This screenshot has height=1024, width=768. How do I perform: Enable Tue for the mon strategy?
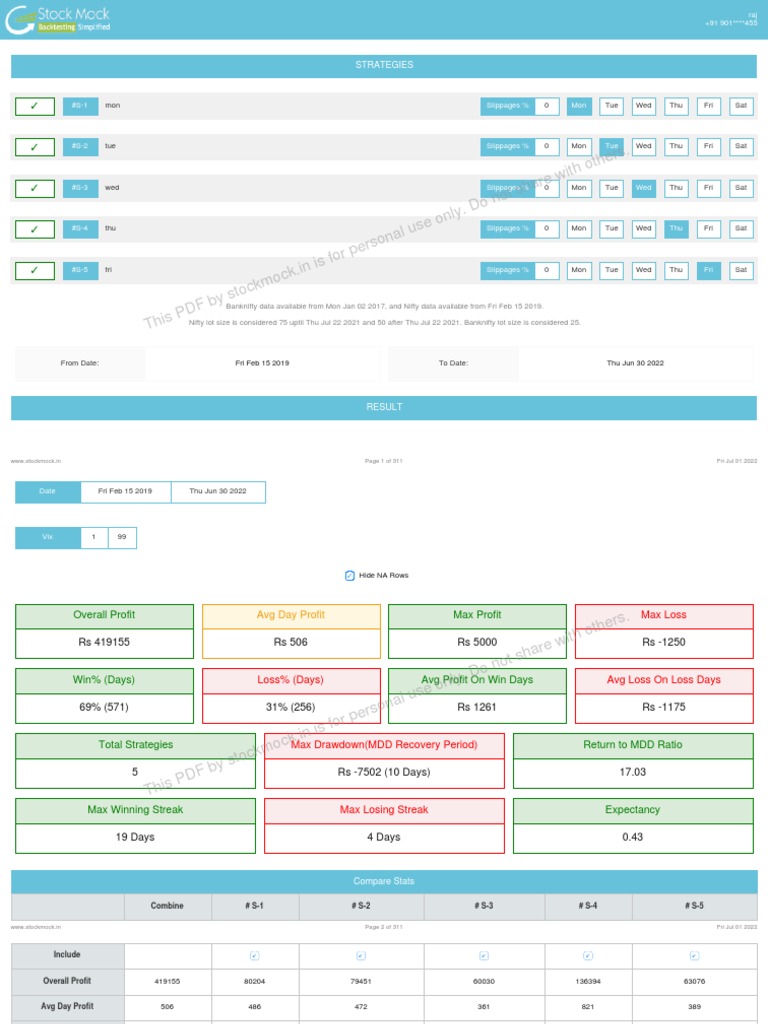(x=611, y=106)
